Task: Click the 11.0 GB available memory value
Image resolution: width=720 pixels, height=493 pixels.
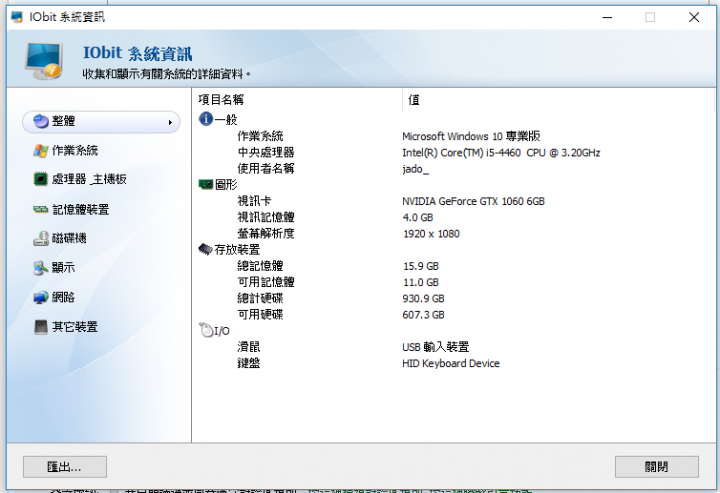Action: click(421, 282)
